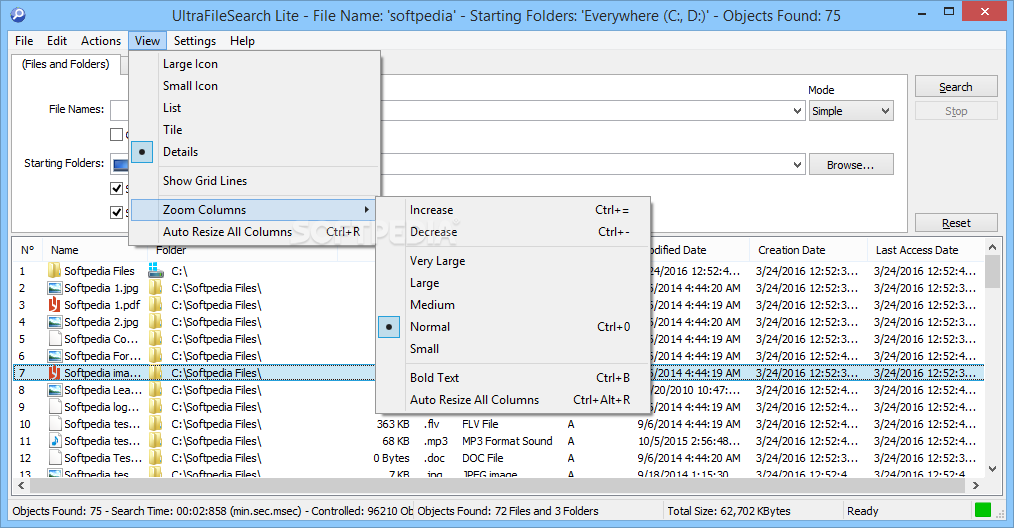Click the Stop button
Viewport: 1014px width, 528px height.
point(956,111)
